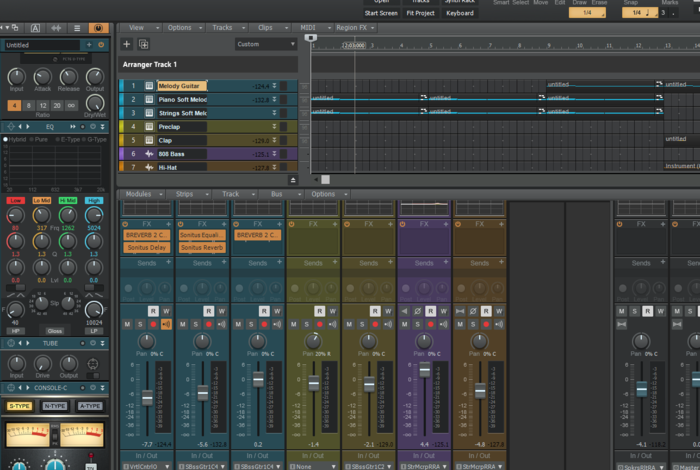This screenshot has width=700, height=470.
Task: Open the Sonitus Reverb effect
Action: (202, 247)
